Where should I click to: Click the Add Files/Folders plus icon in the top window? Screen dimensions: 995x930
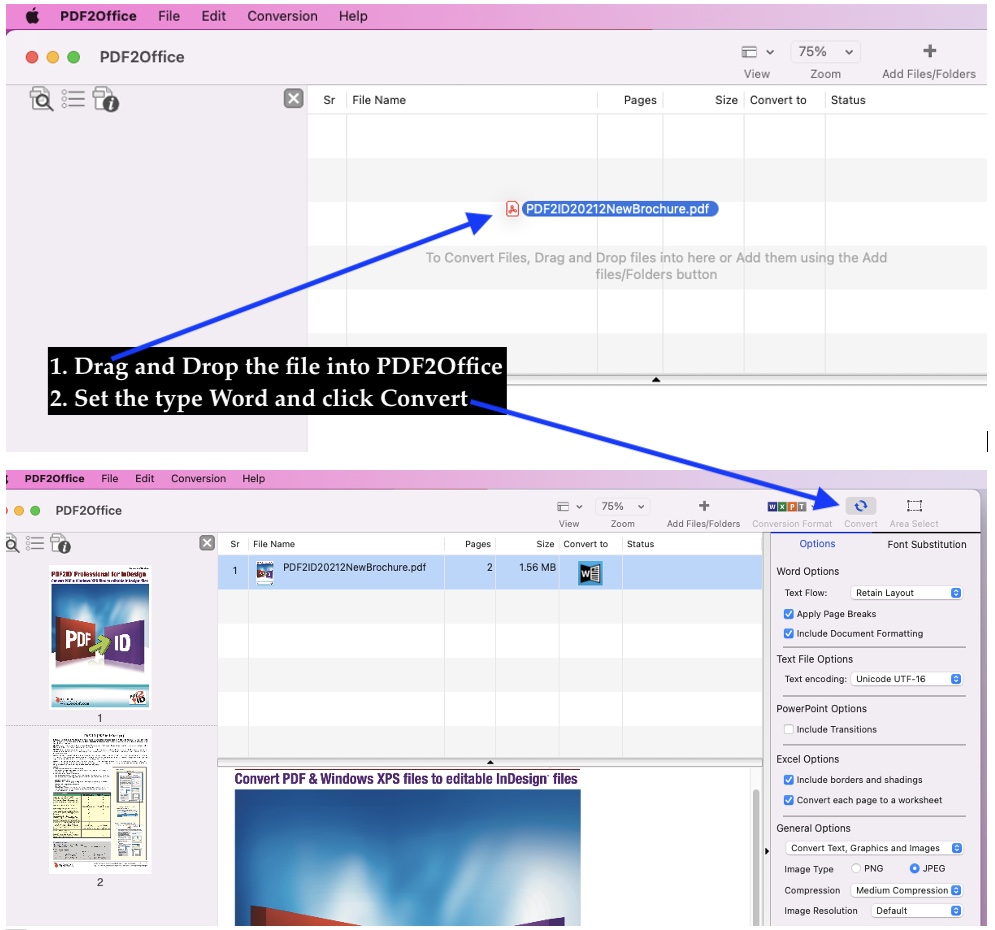929,51
